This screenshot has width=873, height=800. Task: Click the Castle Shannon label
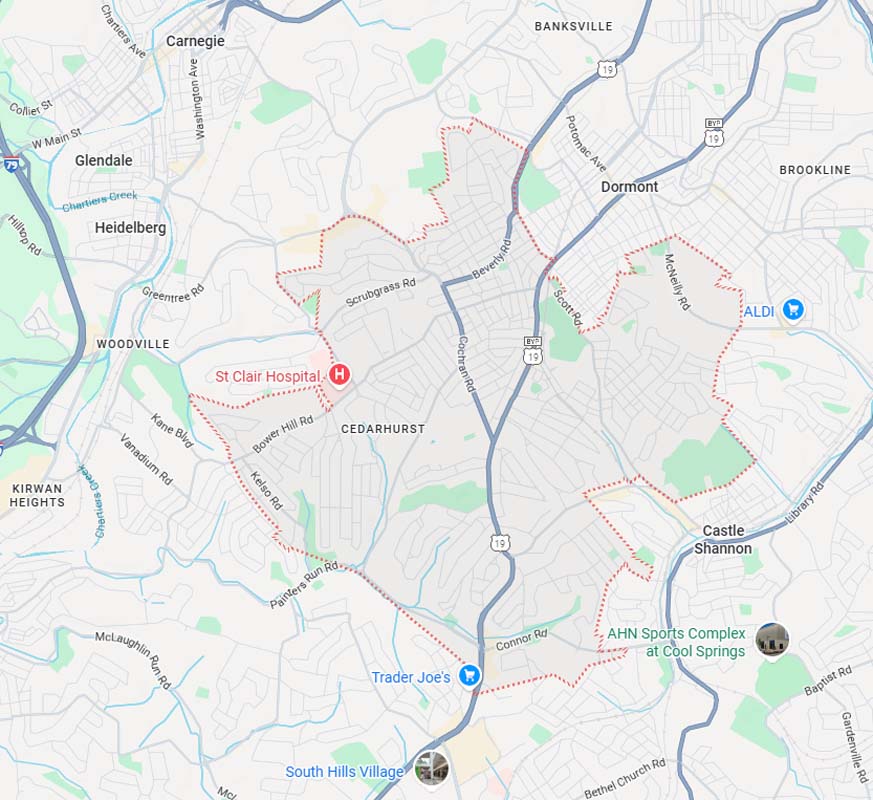pos(723,539)
